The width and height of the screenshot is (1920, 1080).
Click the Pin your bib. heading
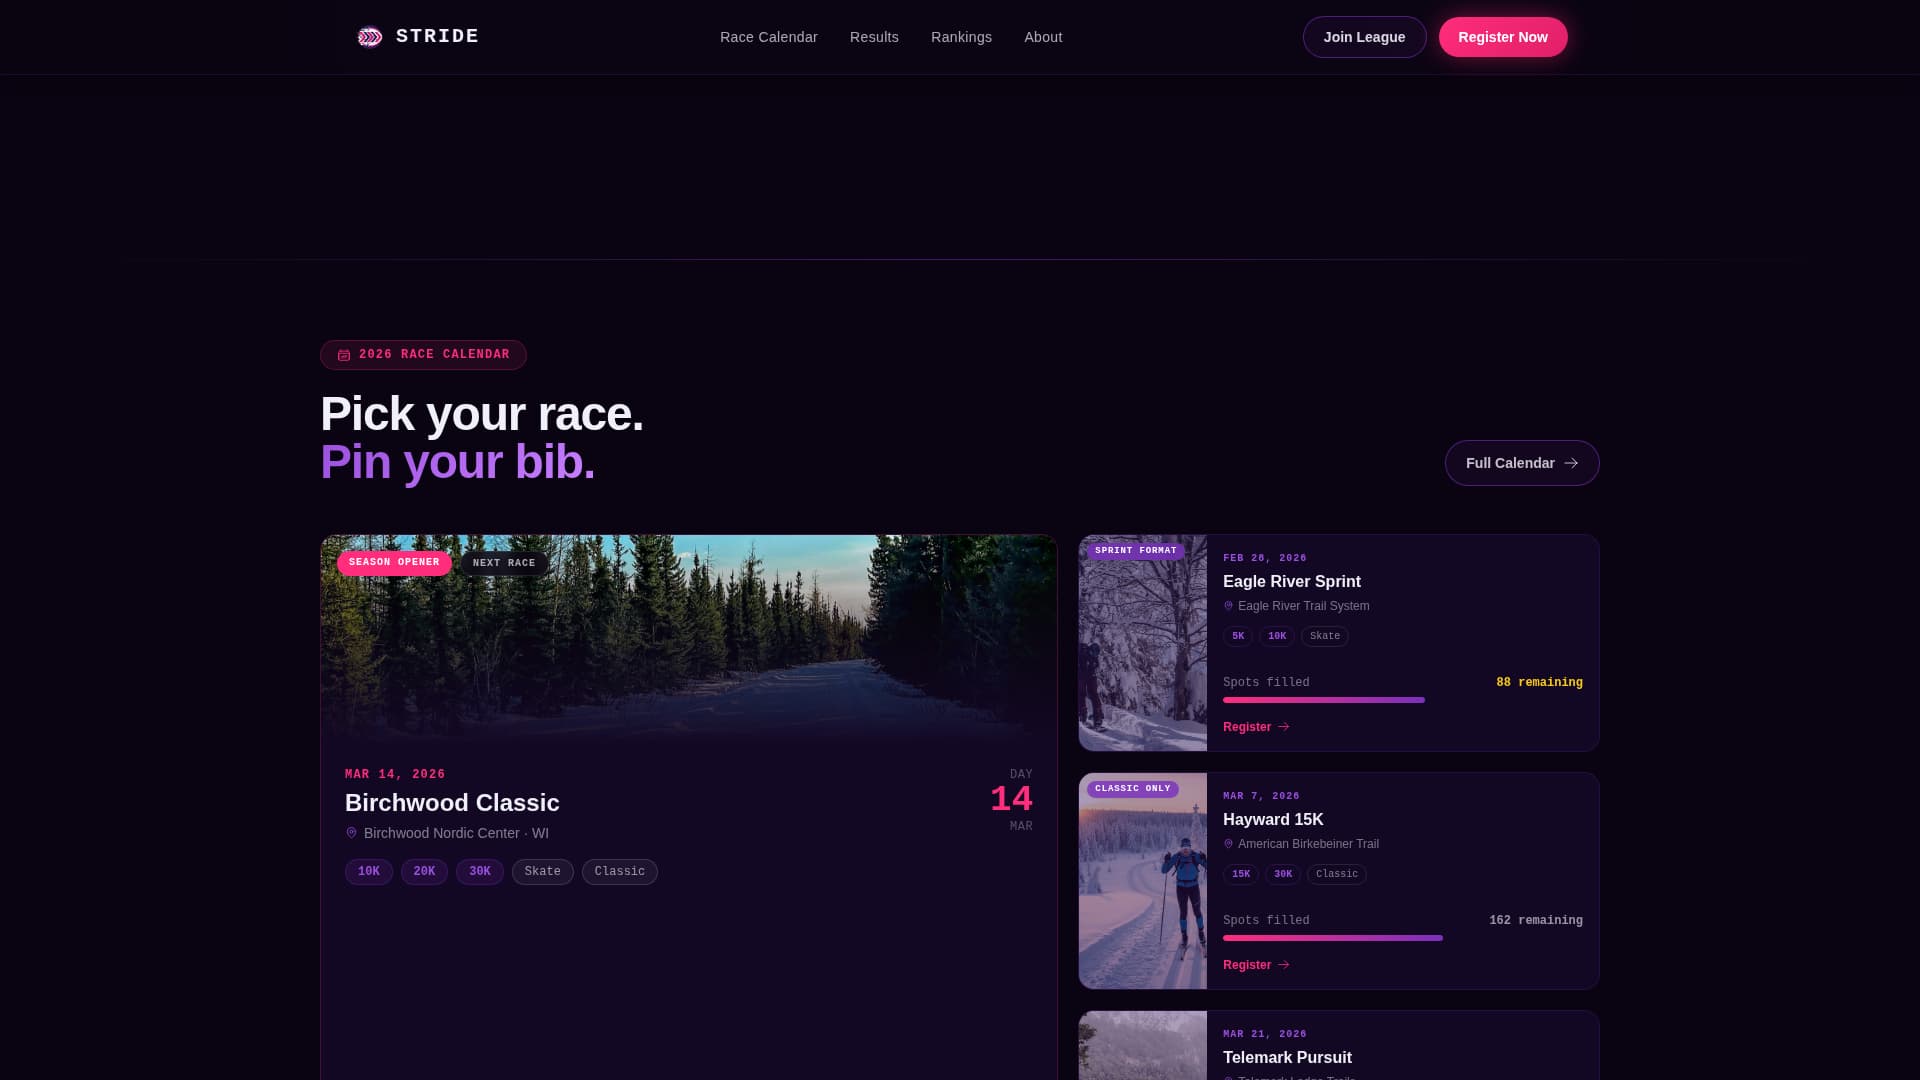point(457,462)
